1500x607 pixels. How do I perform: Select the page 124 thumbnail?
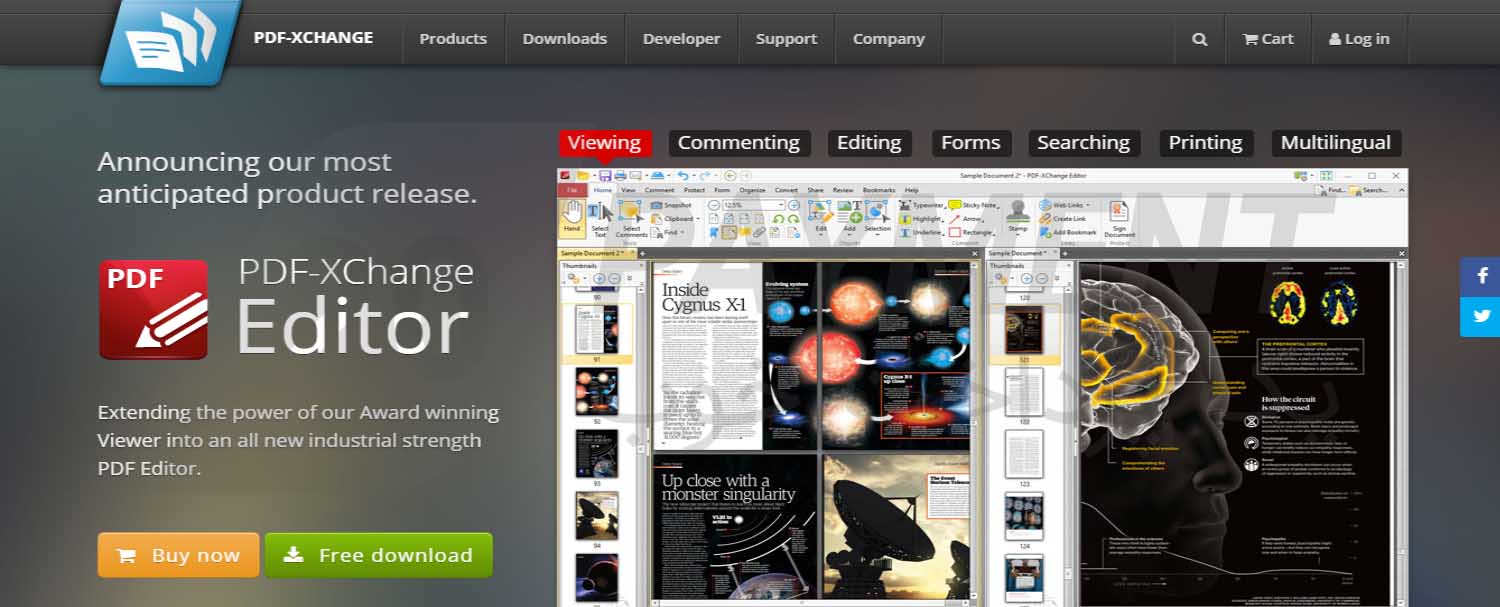(x=1024, y=516)
